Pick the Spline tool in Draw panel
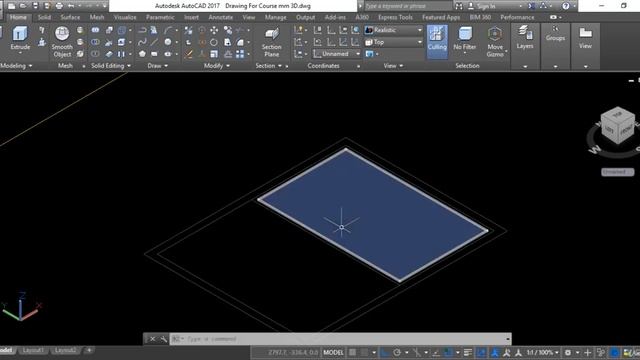Viewport: 640px width, 360px height. pyautogui.click(x=142, y=42)
